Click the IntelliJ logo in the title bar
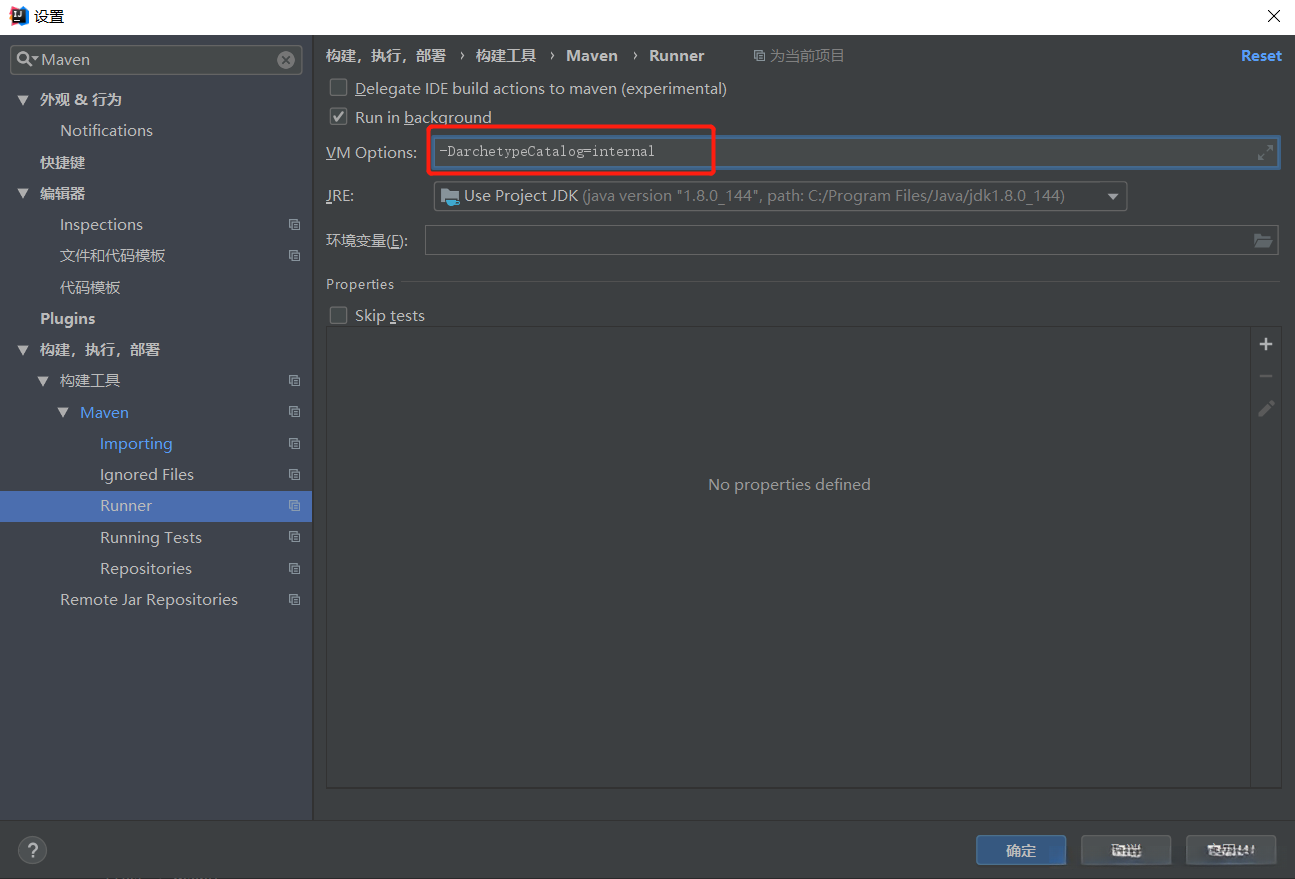 19,16
